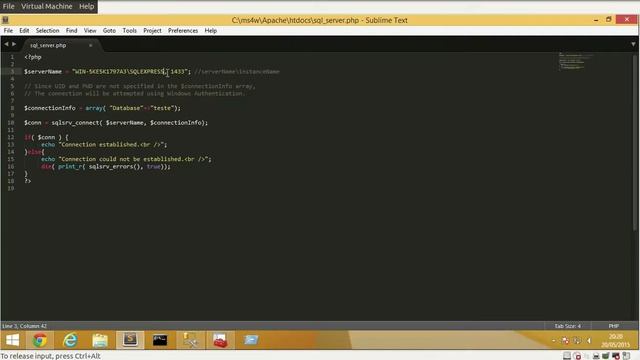Open Sublime Text File menu
640x360 pixels.
[x=8, y=31]
